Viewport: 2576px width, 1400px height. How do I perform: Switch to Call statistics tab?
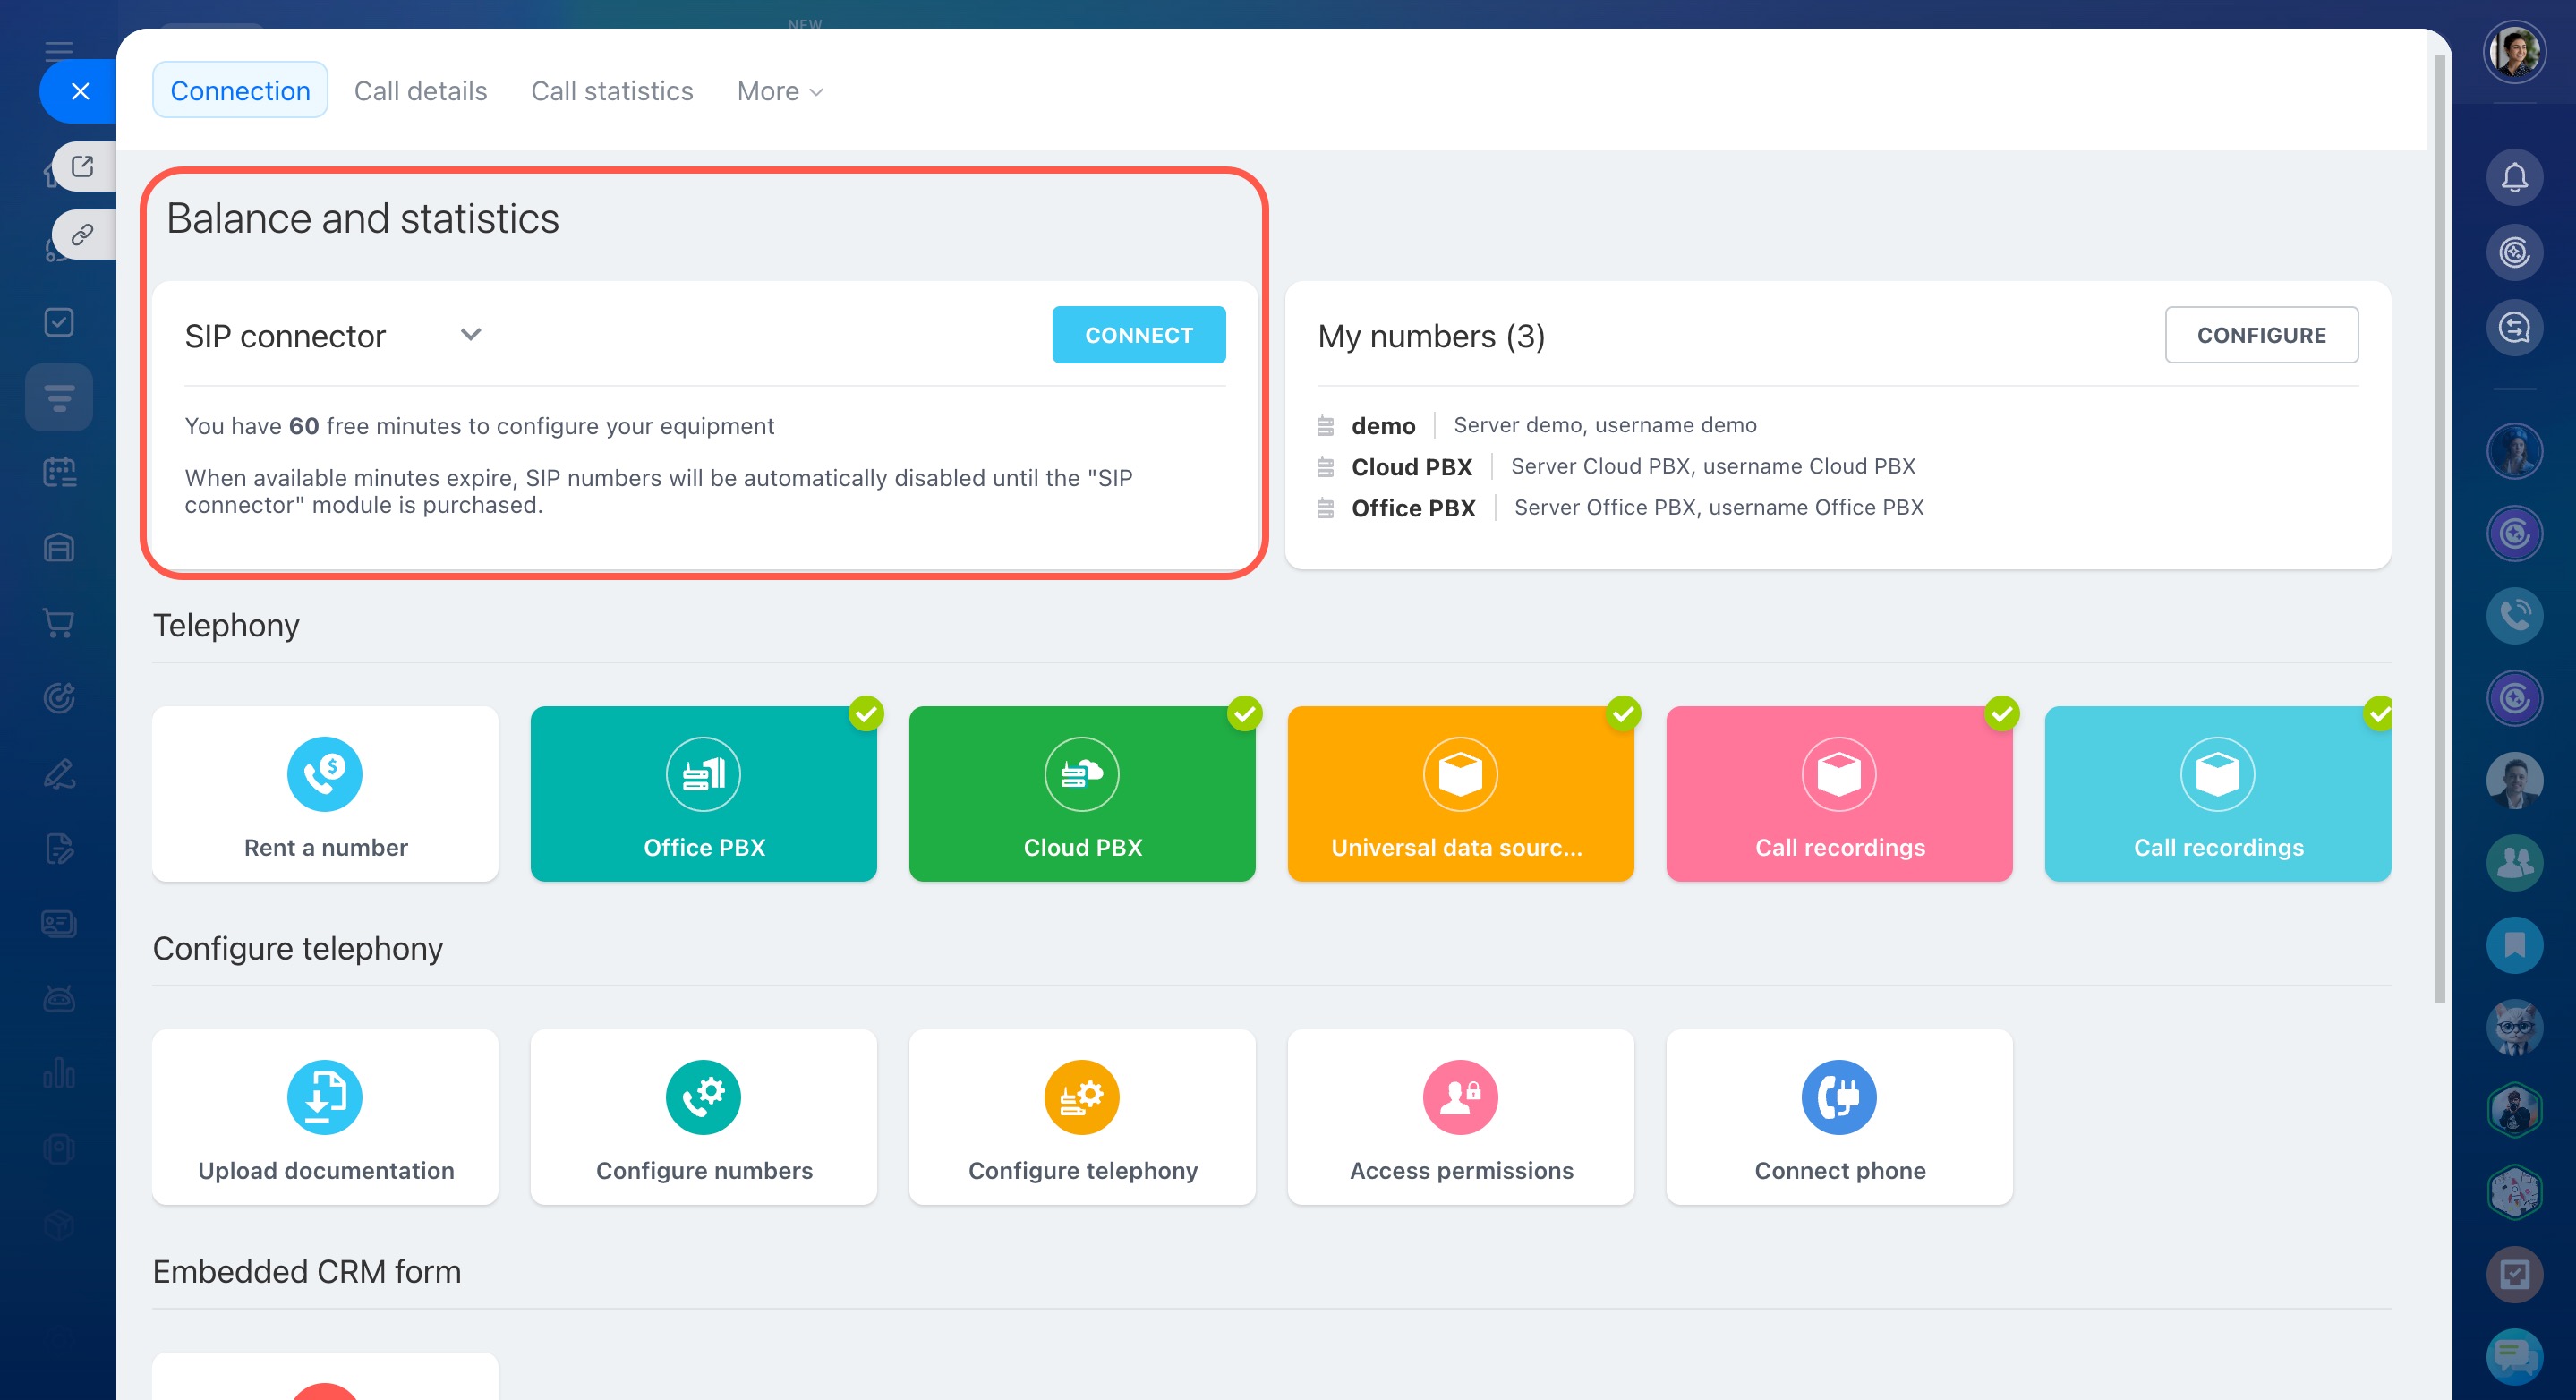[x=611, y=91]
